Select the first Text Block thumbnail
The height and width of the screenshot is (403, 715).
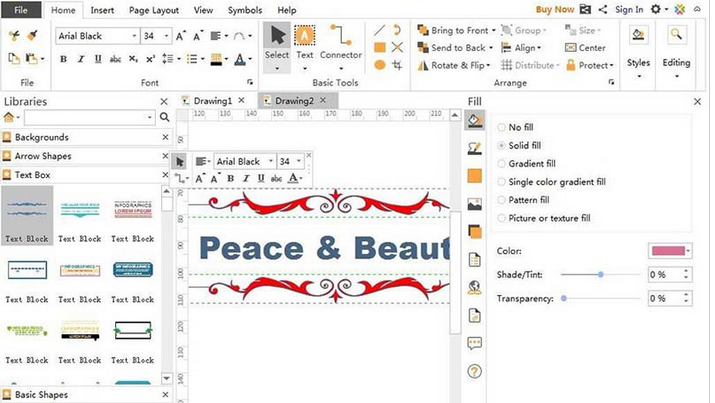[x=27, y=215]
